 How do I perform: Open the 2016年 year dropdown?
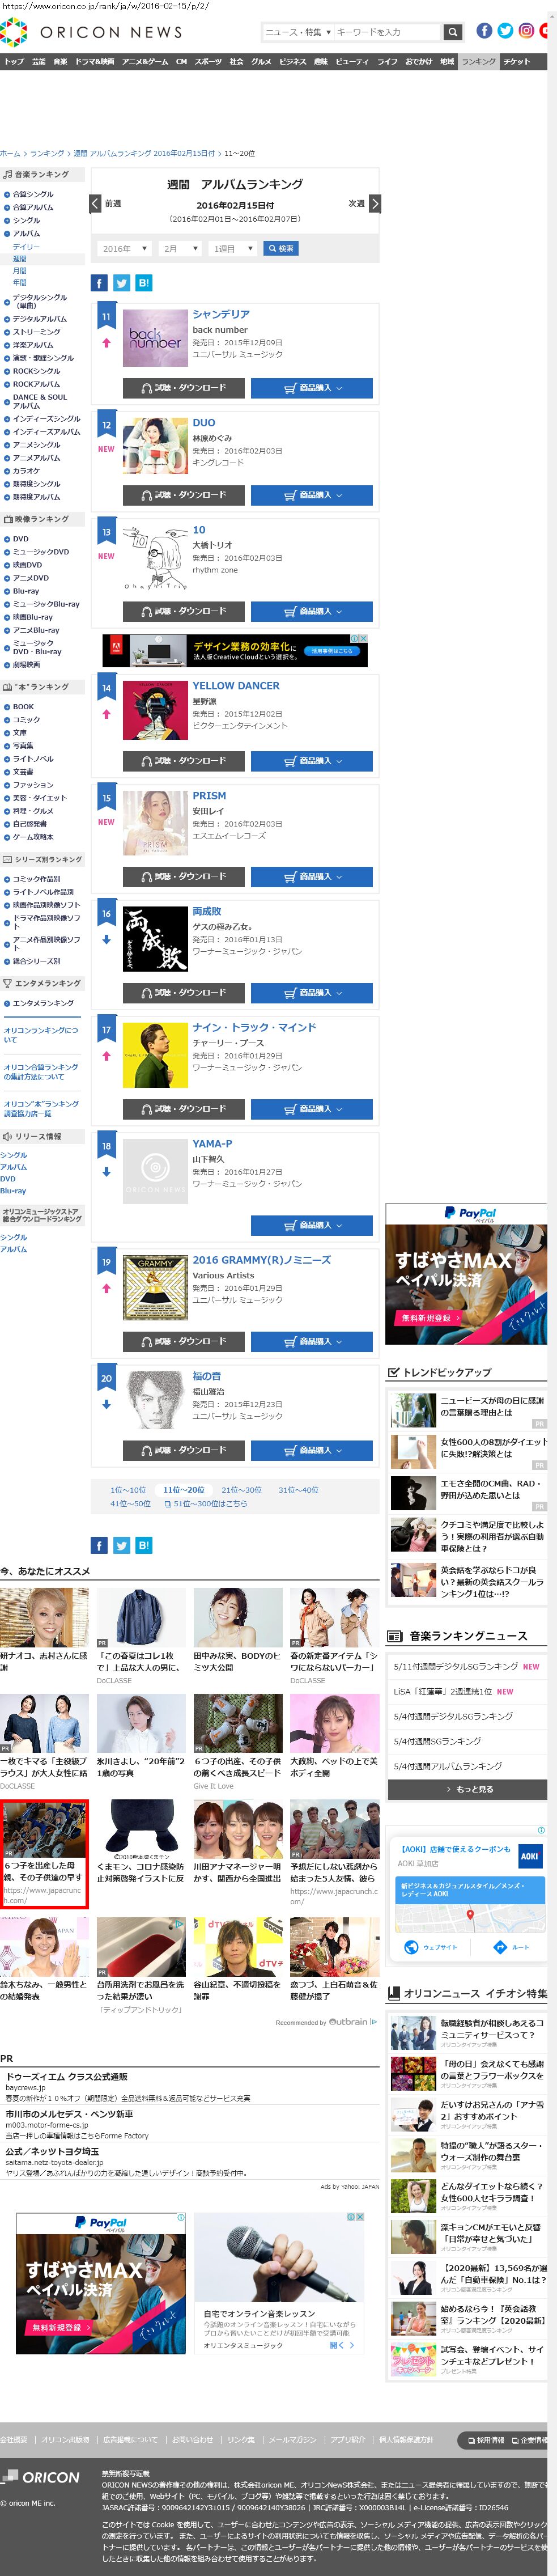coord(125,249)
